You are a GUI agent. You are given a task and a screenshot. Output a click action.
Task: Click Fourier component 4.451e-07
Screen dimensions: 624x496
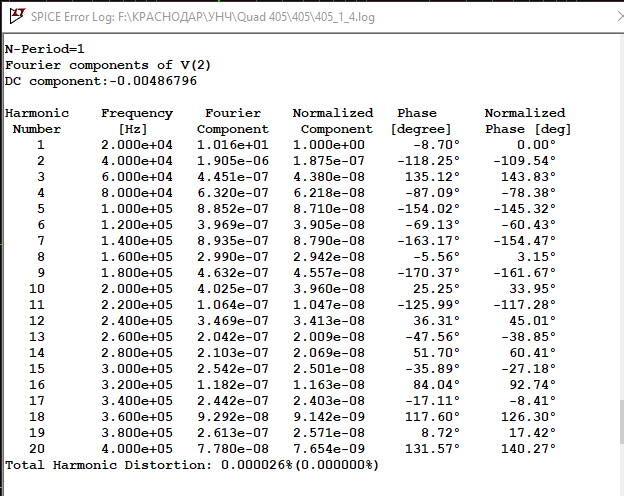coord(233,177)
